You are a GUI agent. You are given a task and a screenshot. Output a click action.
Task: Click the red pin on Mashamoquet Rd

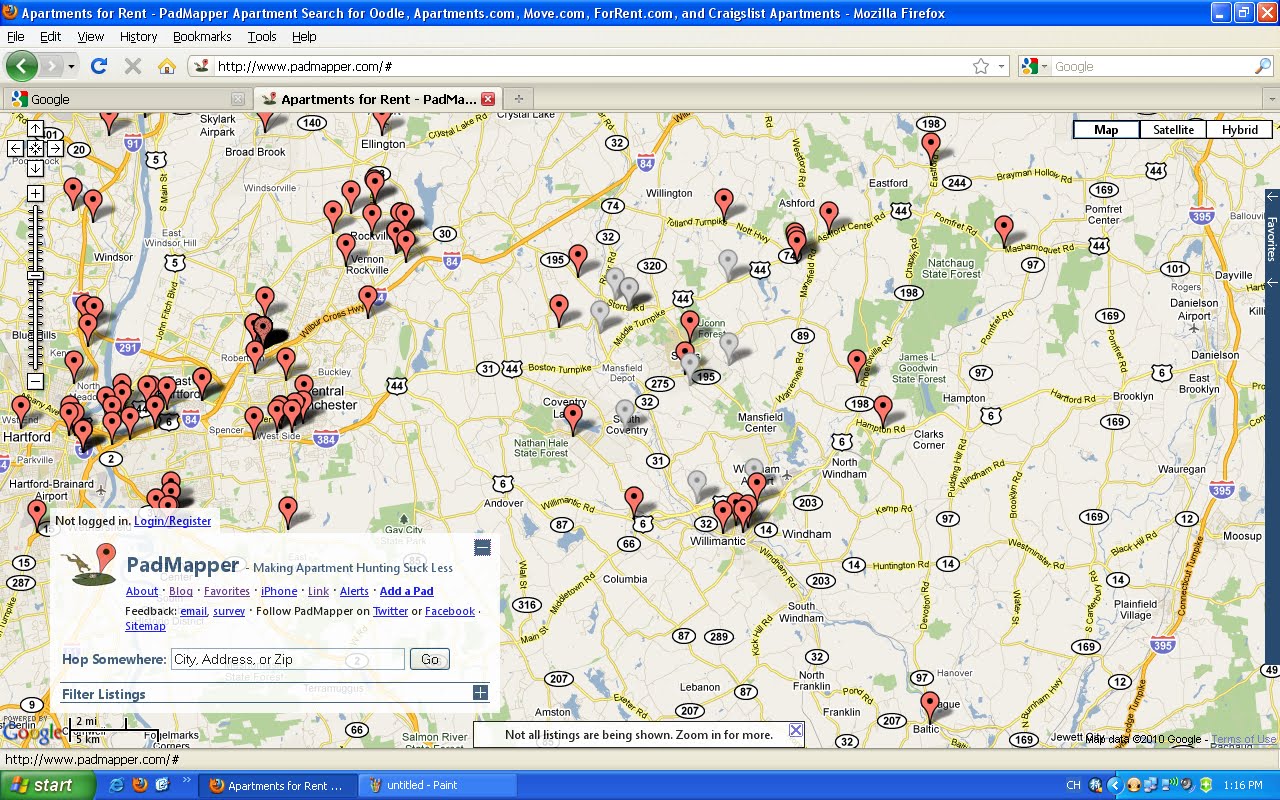[1004, 229]
